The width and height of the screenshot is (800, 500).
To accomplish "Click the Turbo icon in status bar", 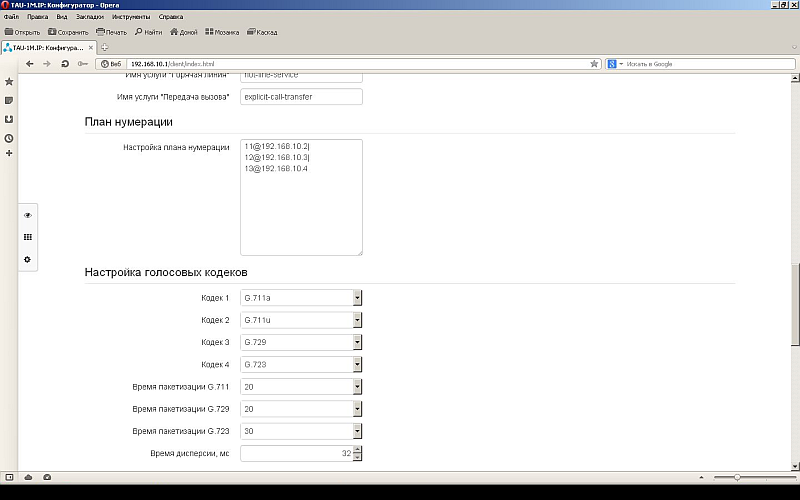I will (x=47, y=478).
